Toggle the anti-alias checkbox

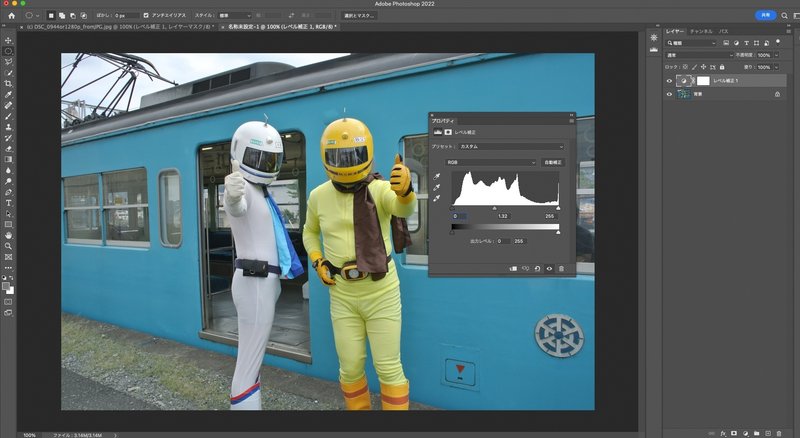point(146,16)
